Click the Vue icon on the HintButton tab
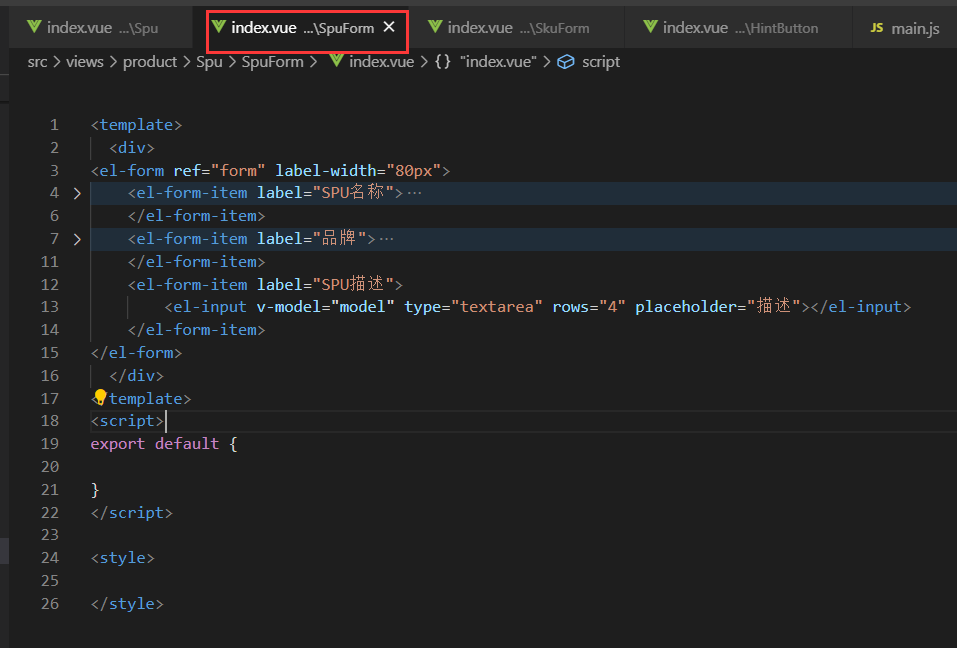This screenshot has height=648, width=957. click(650, 27)
